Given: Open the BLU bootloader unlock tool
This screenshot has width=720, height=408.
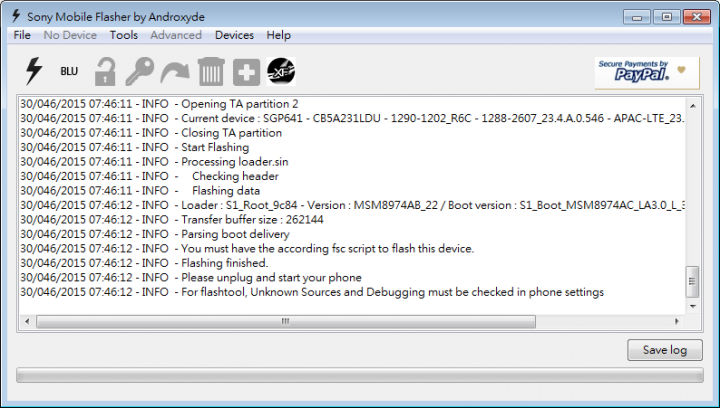Looking at the screenshot, I should point(69,71).
